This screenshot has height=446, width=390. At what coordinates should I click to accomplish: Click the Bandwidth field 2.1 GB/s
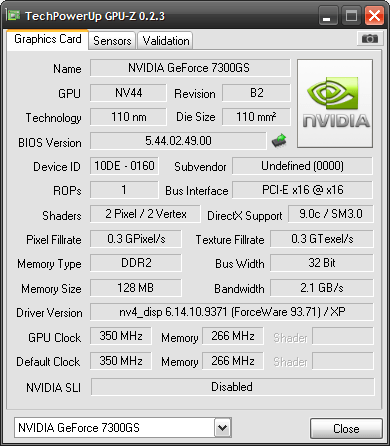point(322,288)
